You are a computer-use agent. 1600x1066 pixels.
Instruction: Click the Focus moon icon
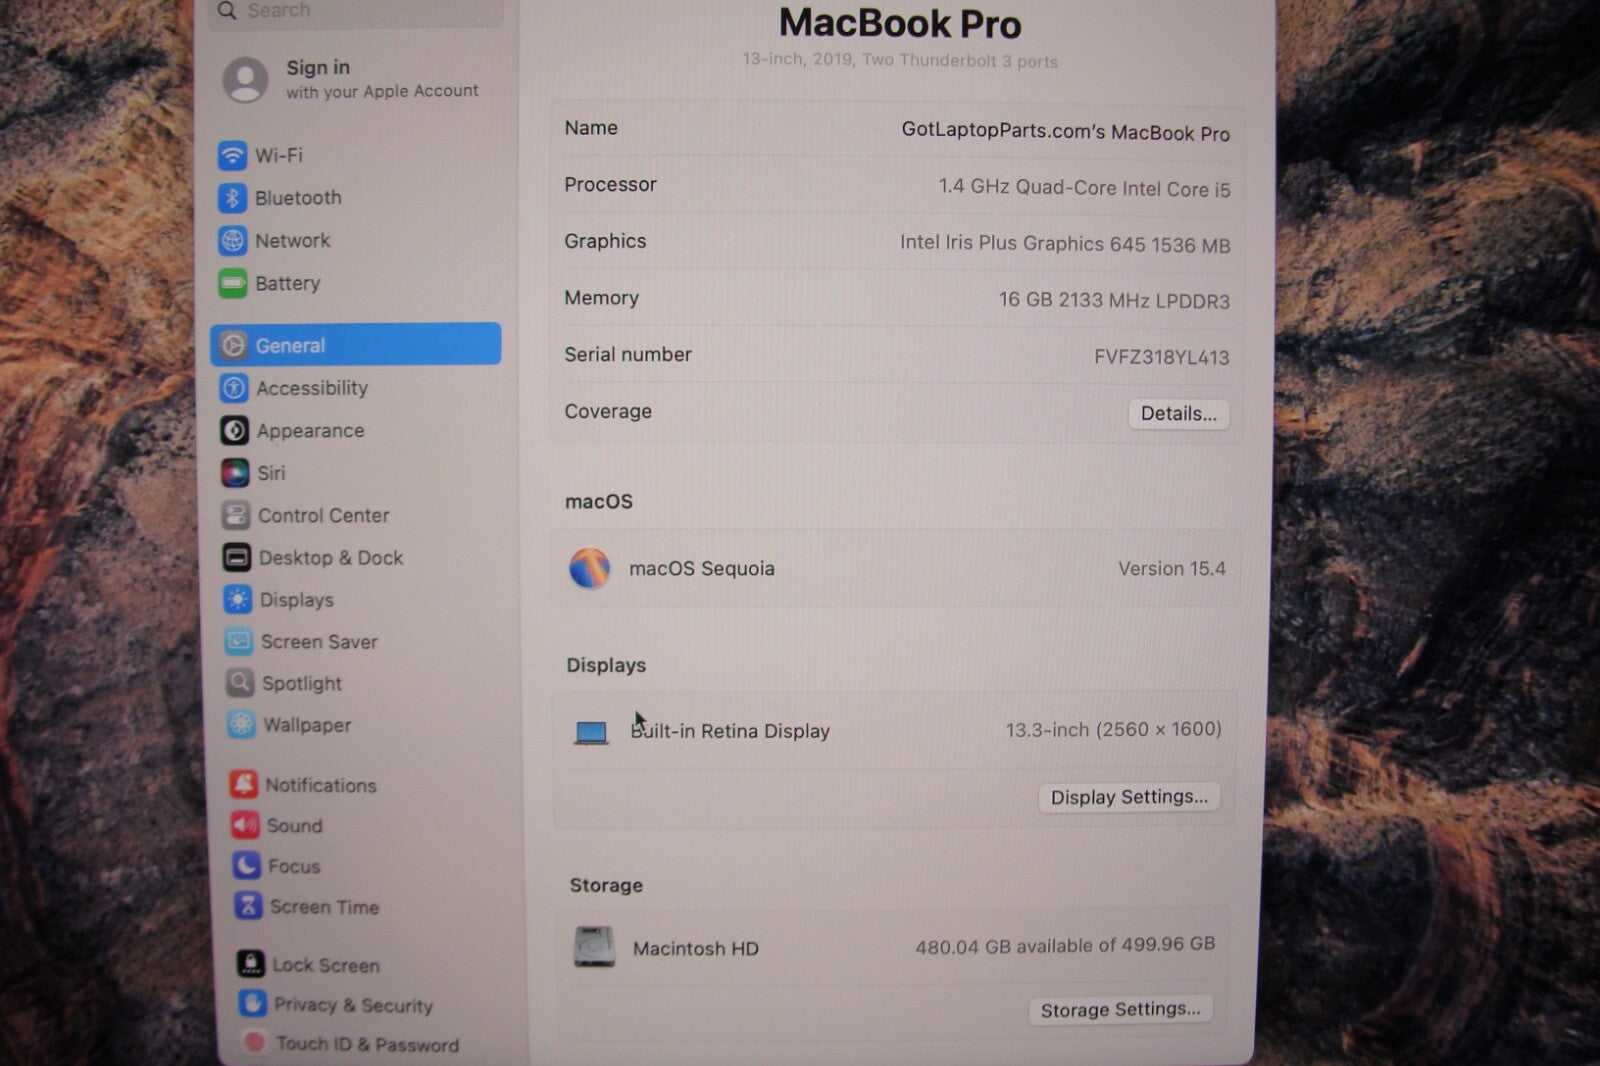(x=246, y=866)
